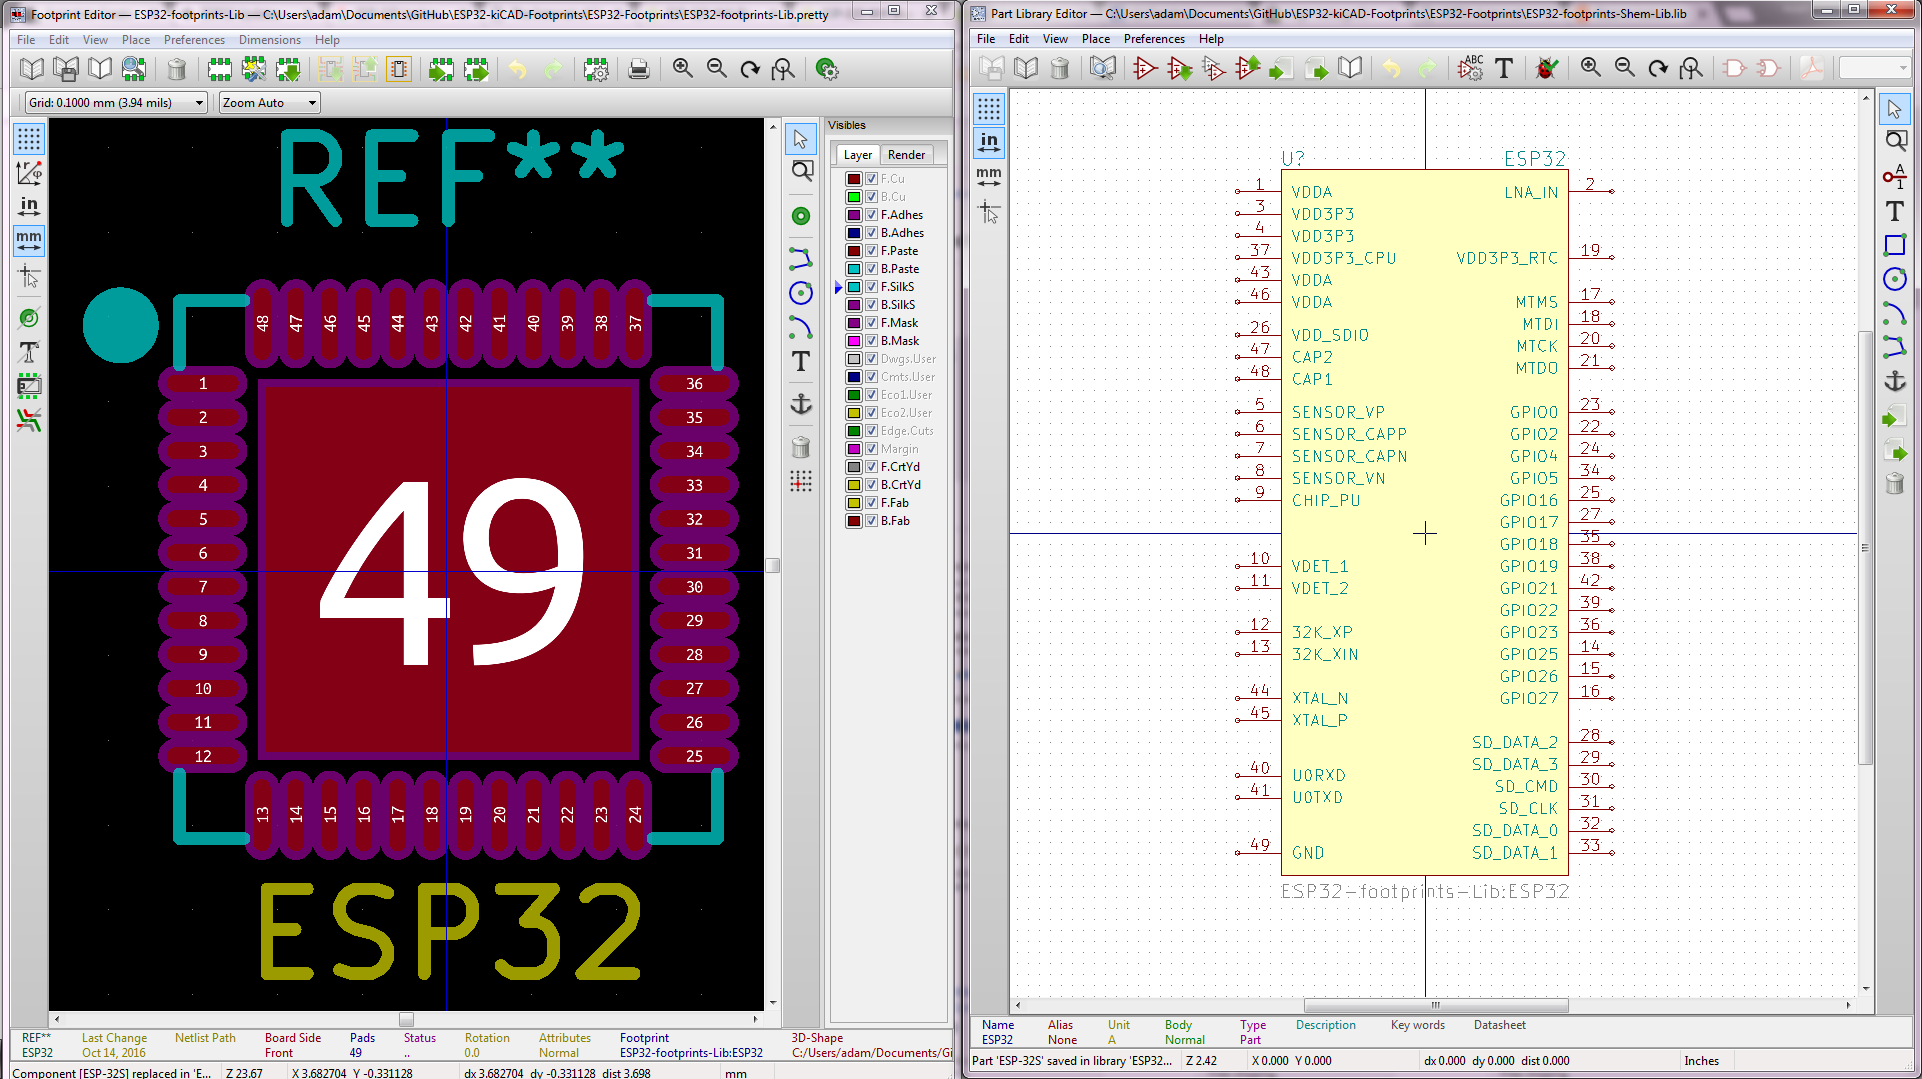Switch Footprint Editor units to inches
The image size is (1922, 1079).
pyautogui.click(x=29, y=206)
